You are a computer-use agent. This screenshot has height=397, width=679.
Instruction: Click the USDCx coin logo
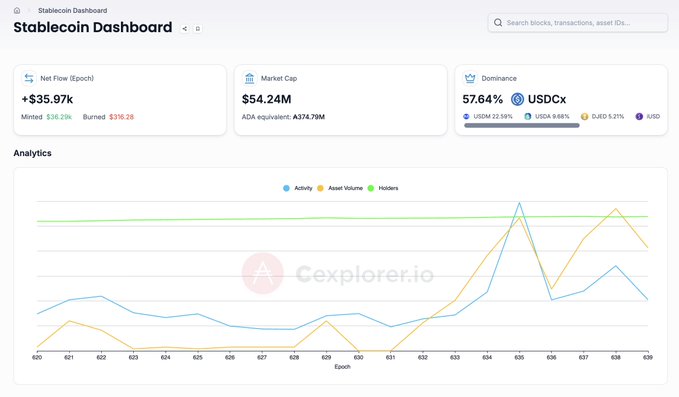[x=517, y=99]
